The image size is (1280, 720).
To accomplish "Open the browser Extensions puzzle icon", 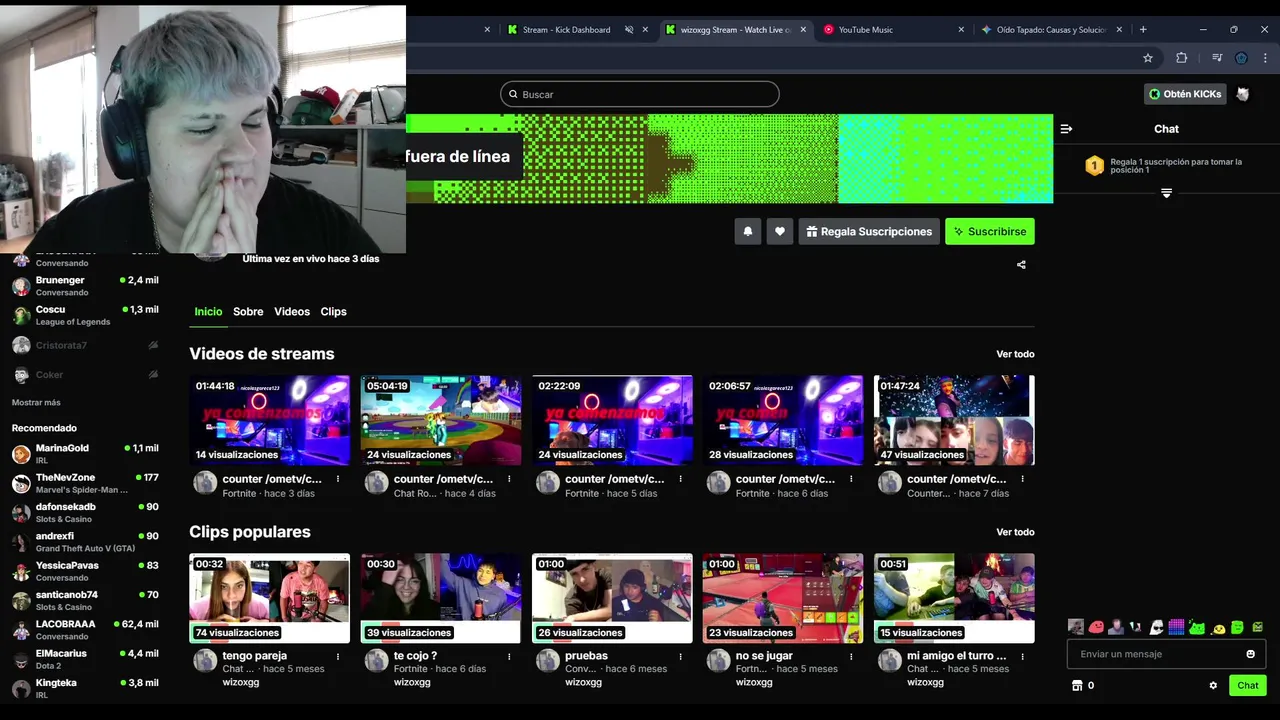I will pyautogui.click(x=1181, y=58).
